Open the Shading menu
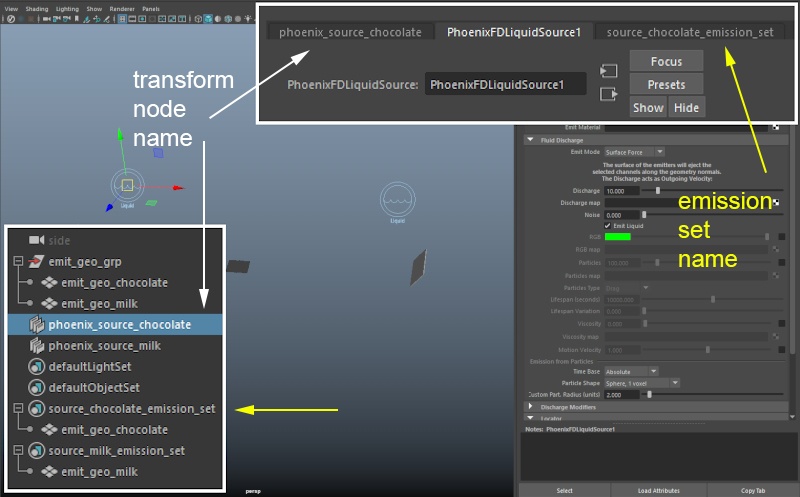The image size is (800, 497). pos(37,9)
